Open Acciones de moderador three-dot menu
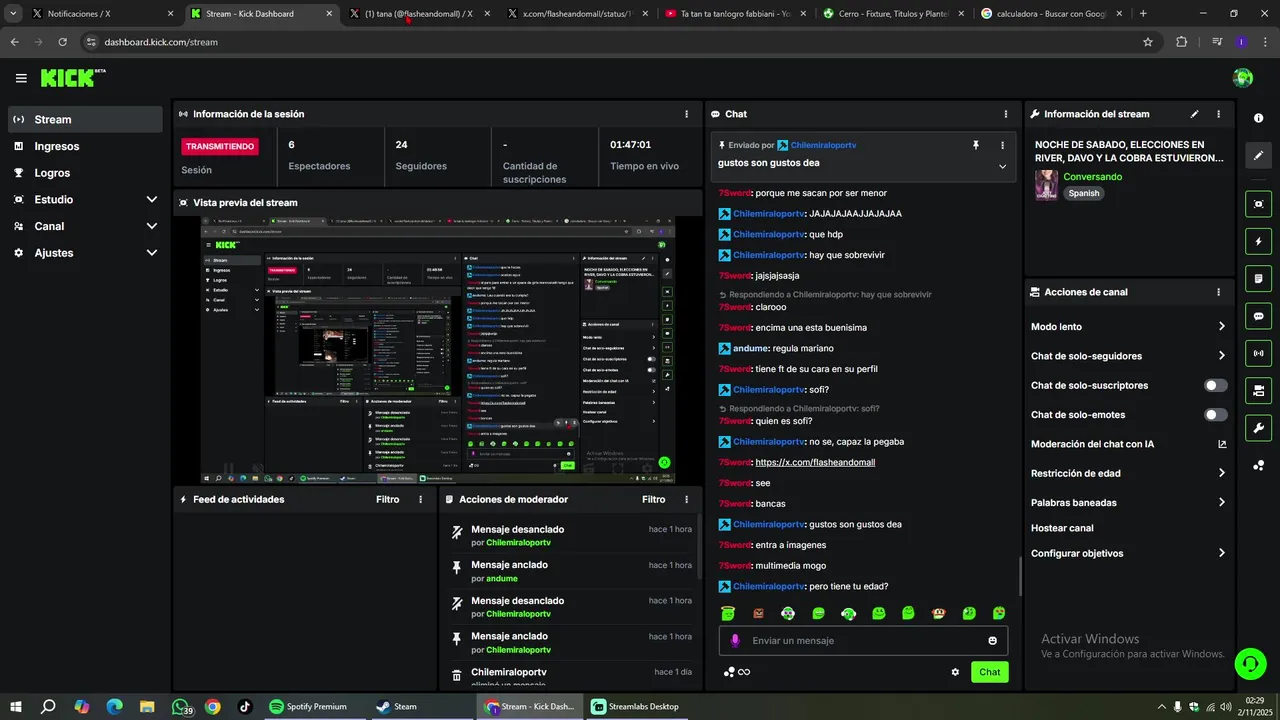Image resolution: width=1280 pixels, height=720 pixels. point(686,499)
